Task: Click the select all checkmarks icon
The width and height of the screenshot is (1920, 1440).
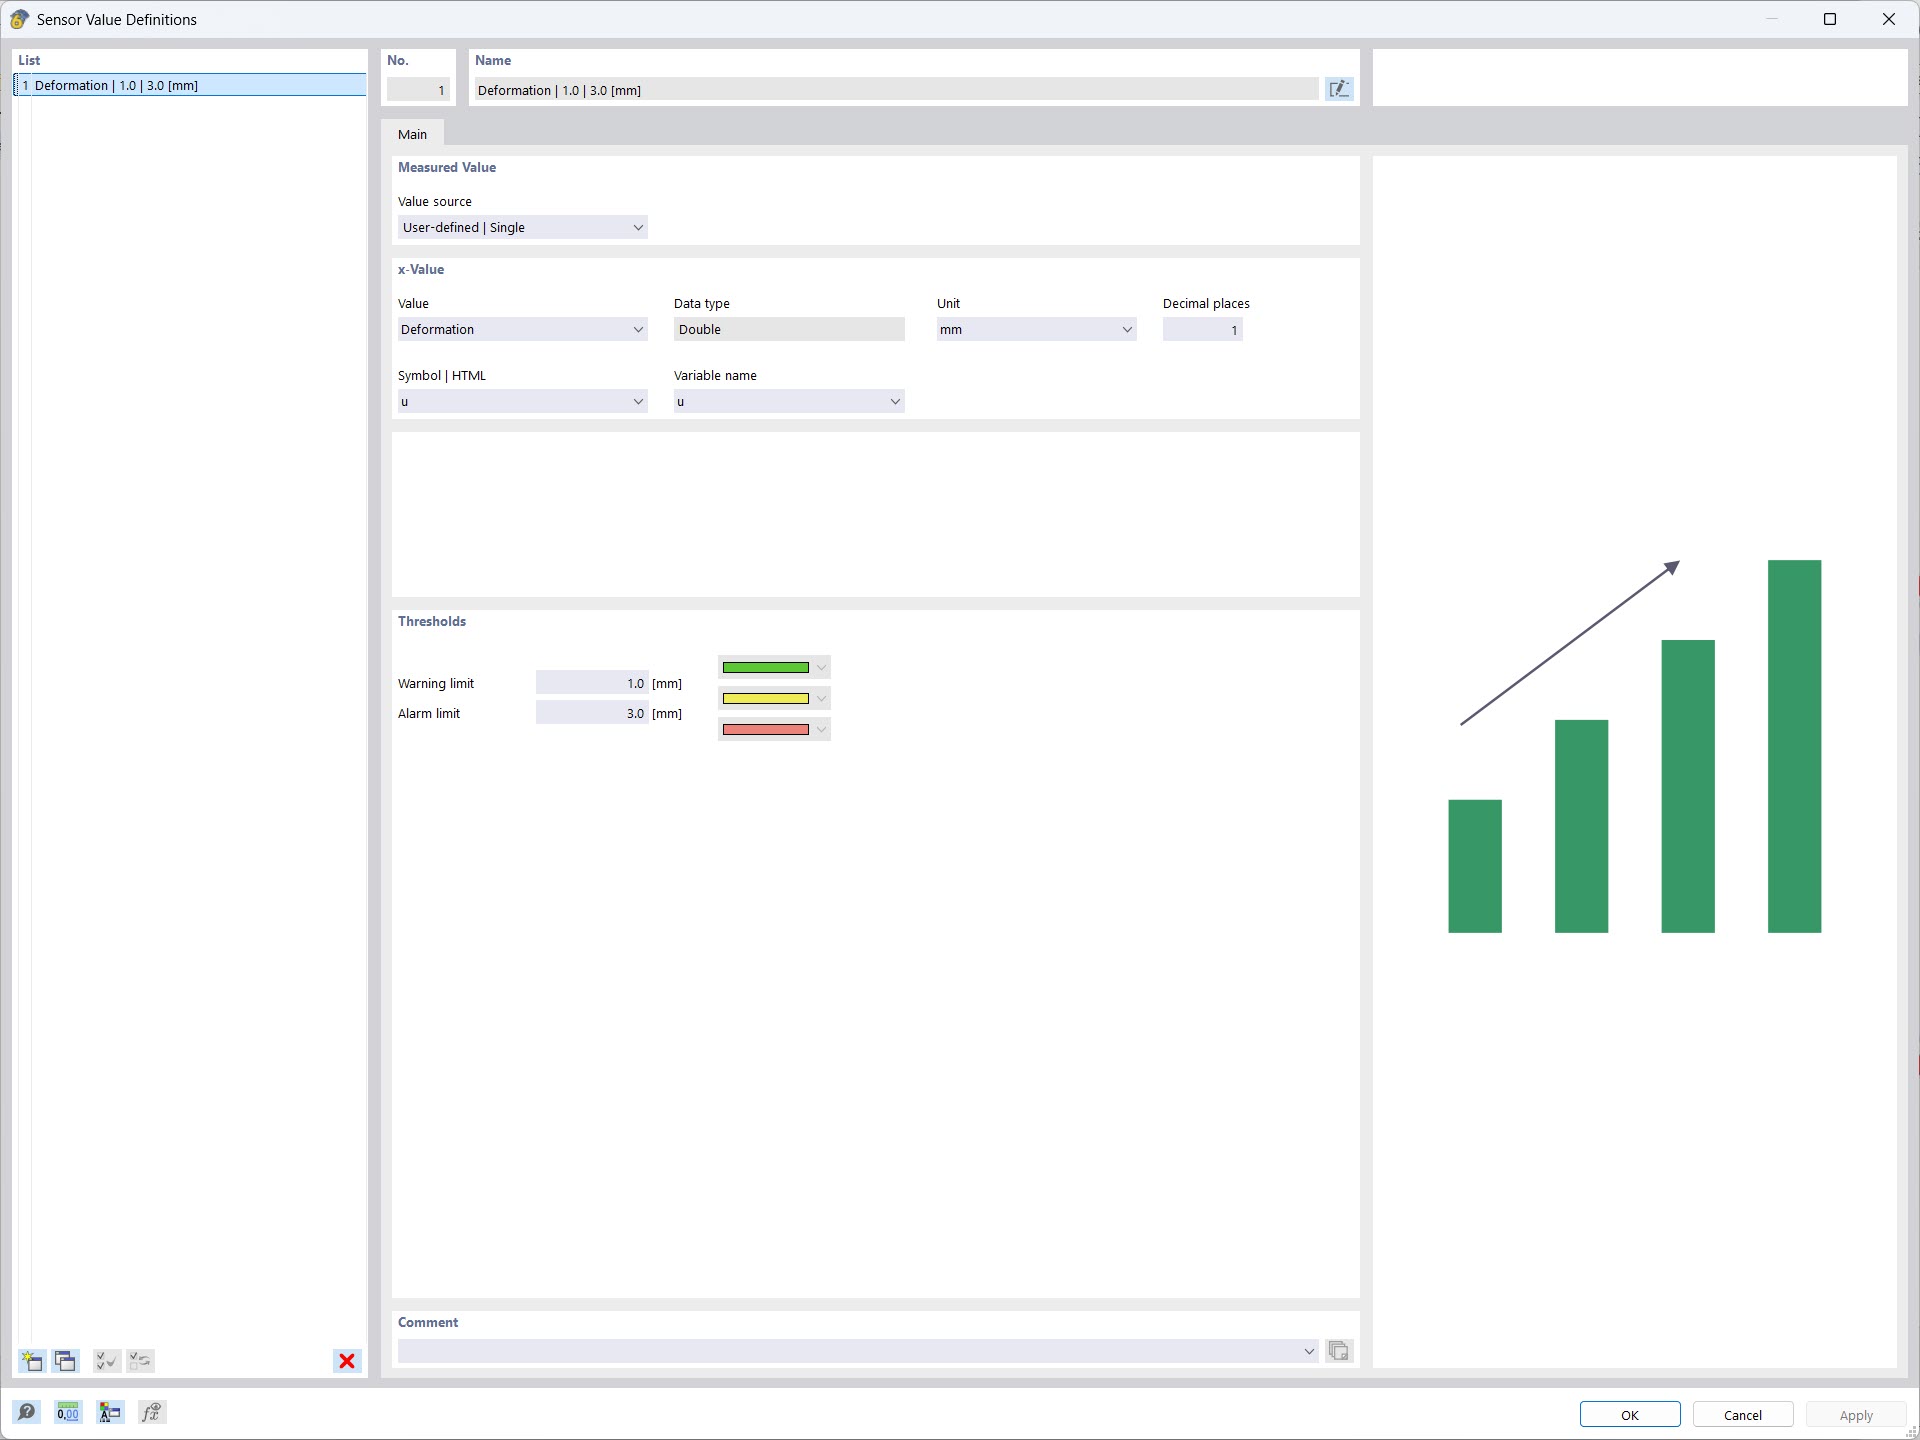Action: click(x=106, y=1361)
